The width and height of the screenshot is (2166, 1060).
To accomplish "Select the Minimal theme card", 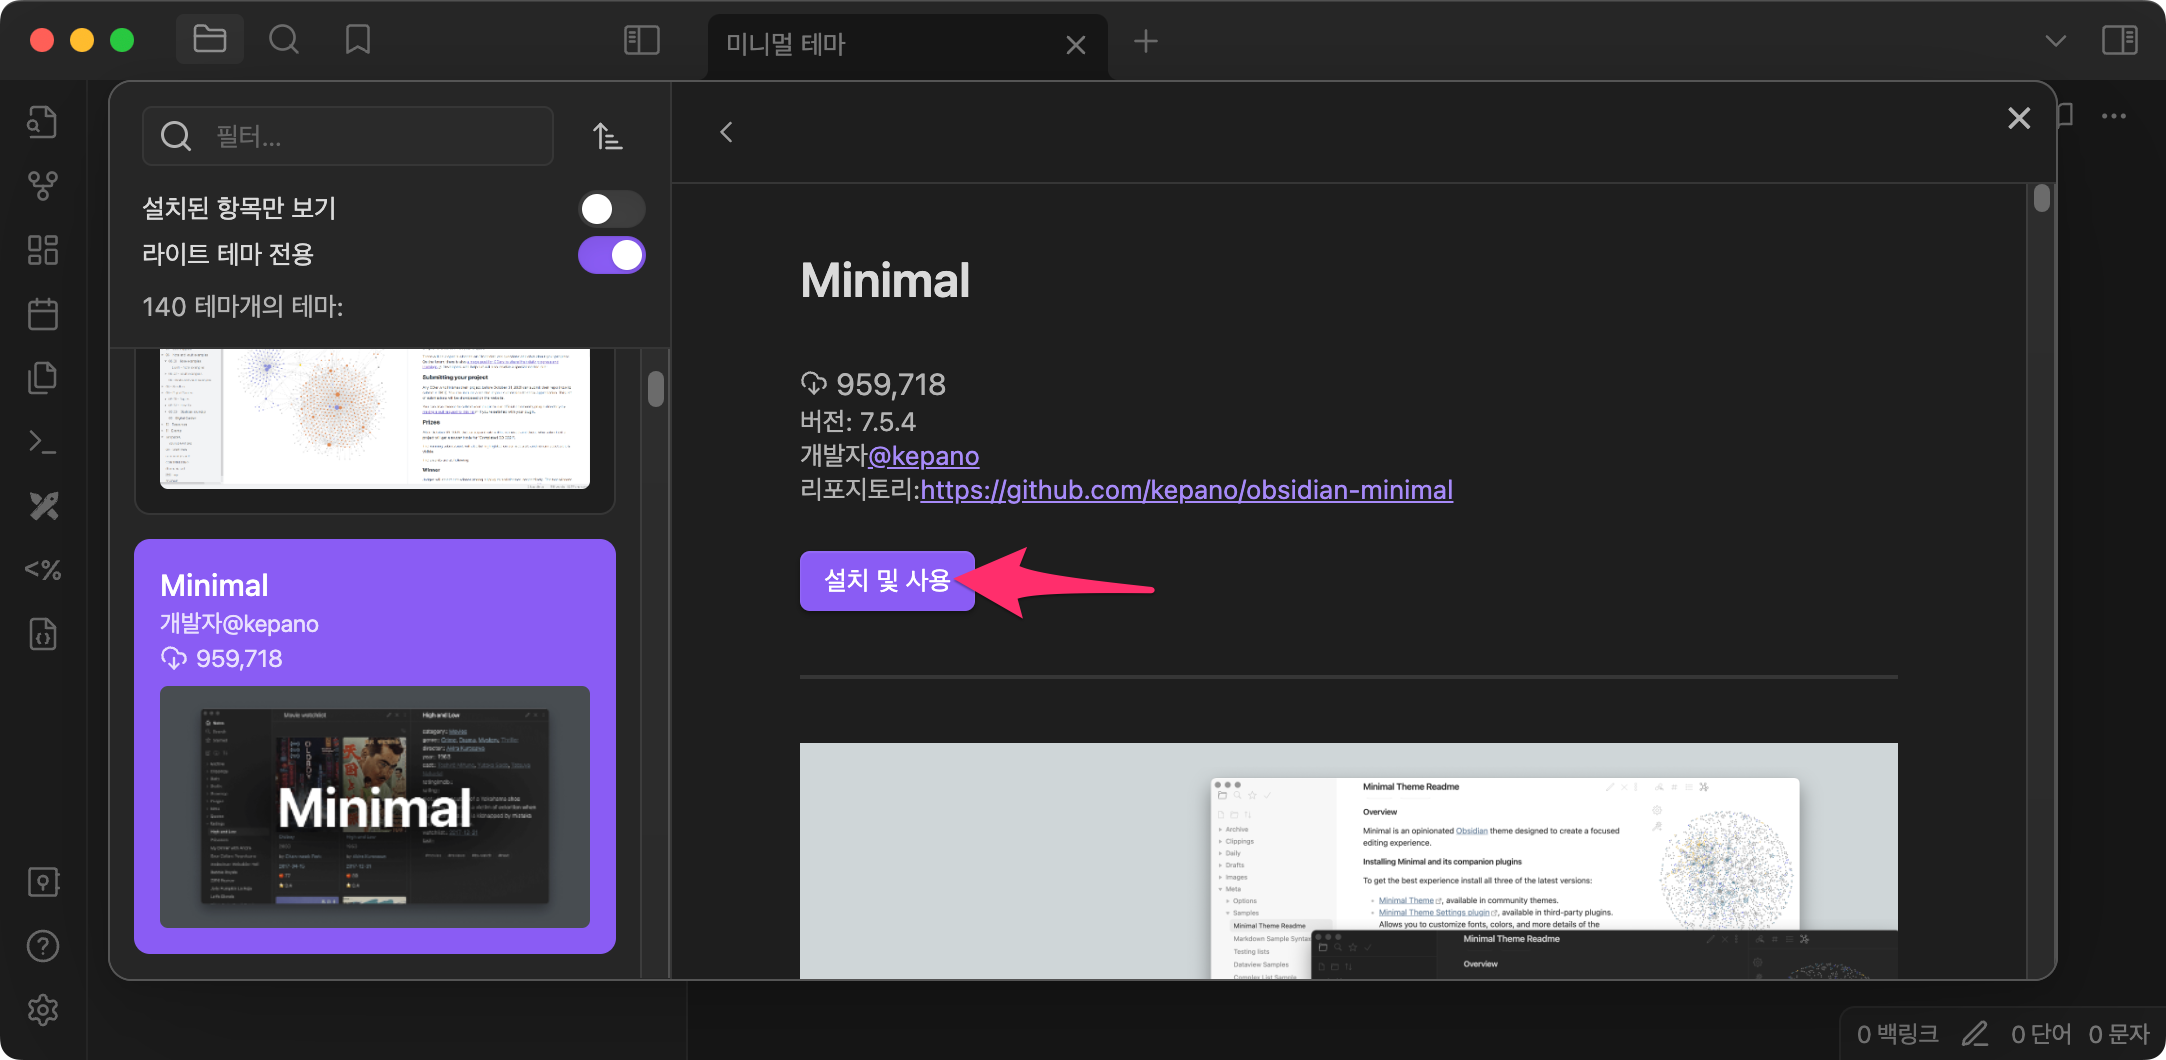I will [x=375, y=746].
